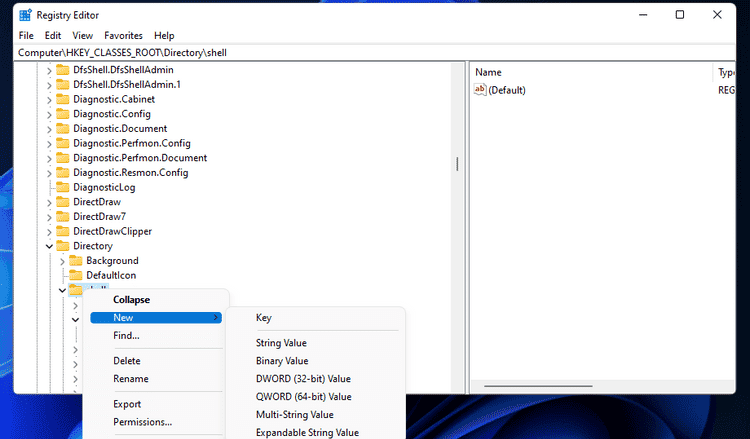
Task: Click the DfsShell.DfsShellAdmin folder icon
Action: pos(63,70)
